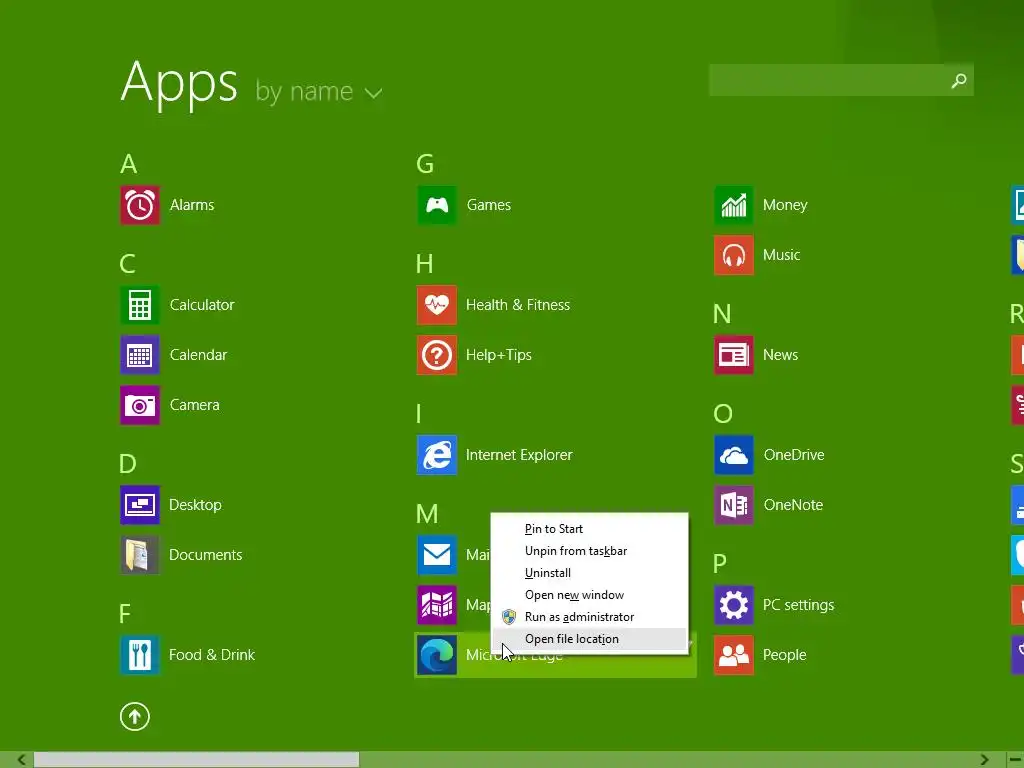
Task: Click the scrollbar left arrow
Action: pos(21,760)
